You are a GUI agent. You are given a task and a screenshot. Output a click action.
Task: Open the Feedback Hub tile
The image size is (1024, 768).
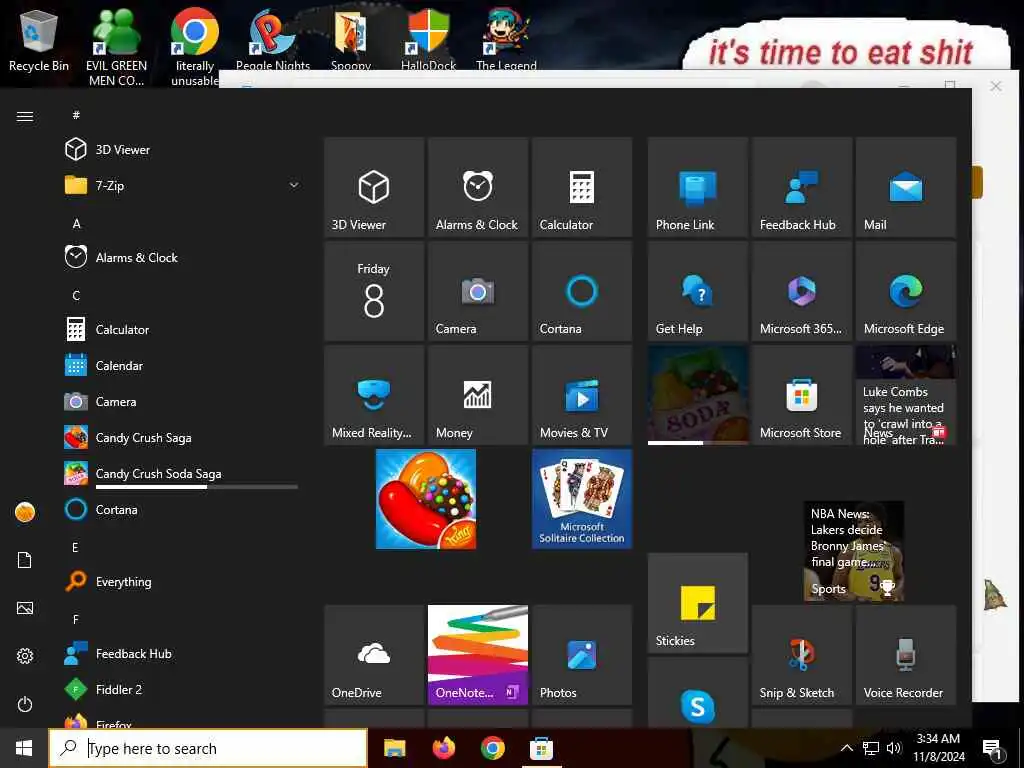coord(801,187)
